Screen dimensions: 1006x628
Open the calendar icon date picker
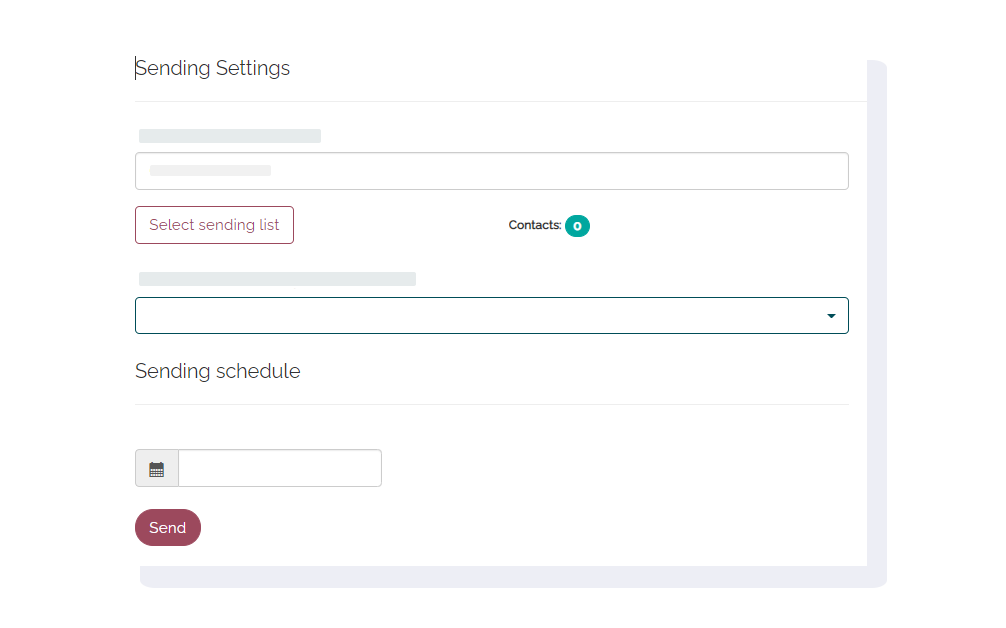157,469
